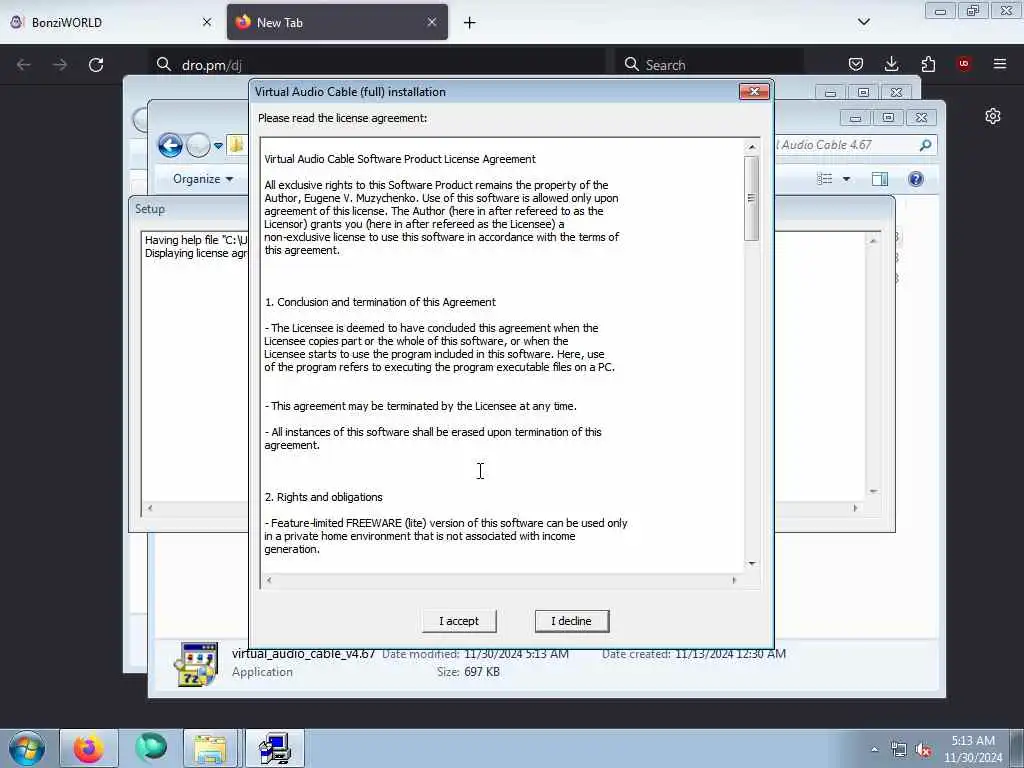Switch to the New Tab browser tab
The height and width of the screenshot is (768, 1024).
(x=337, y=22)
